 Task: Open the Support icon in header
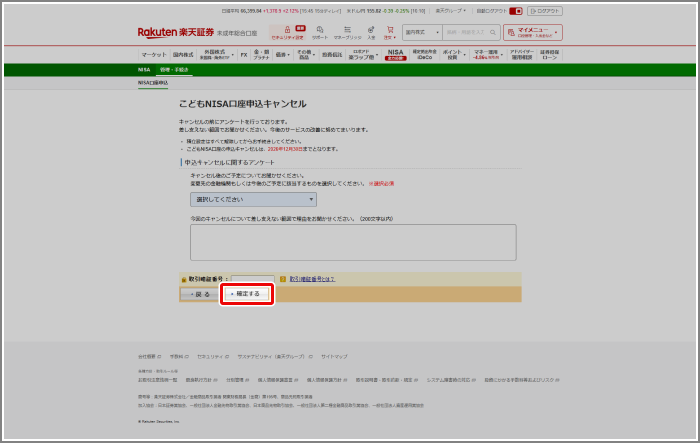pos(320,32)
